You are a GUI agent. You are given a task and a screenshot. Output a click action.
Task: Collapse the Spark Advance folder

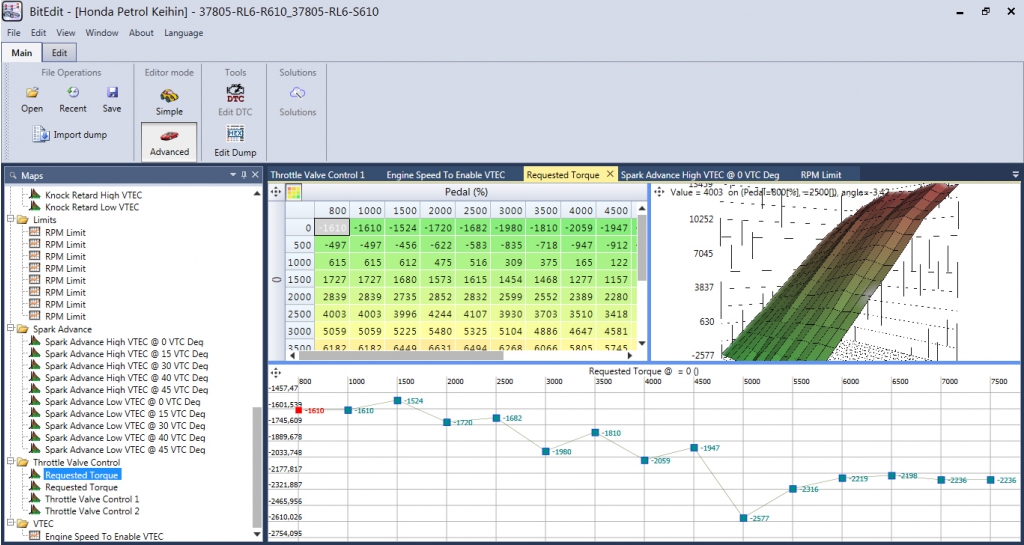tap(10, 329)
